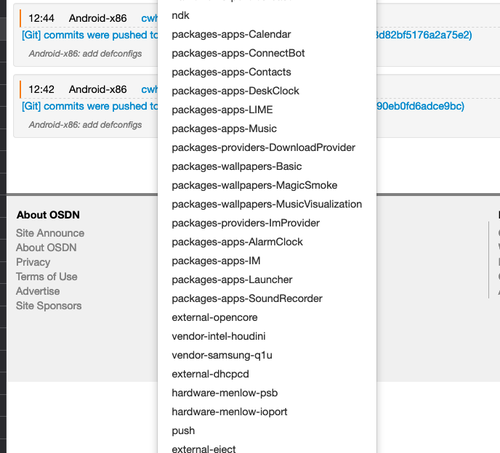Choose packages-wallpapers-Basic entry
This screenshot has width=500, height=453.
267,166
